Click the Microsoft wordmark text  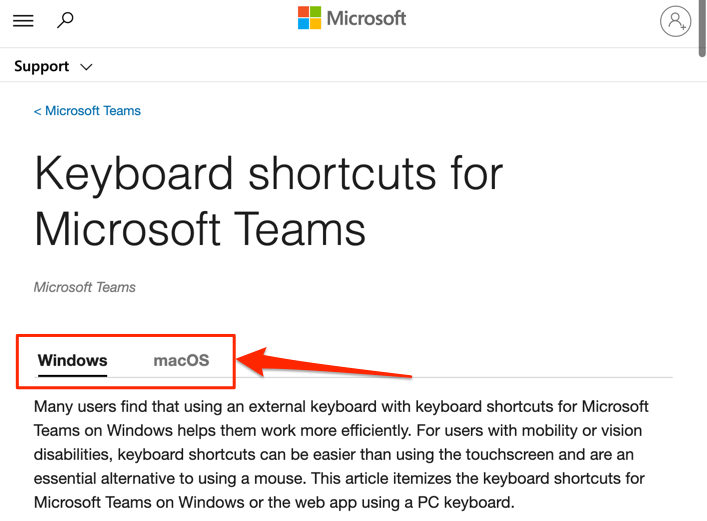(368, 19)
